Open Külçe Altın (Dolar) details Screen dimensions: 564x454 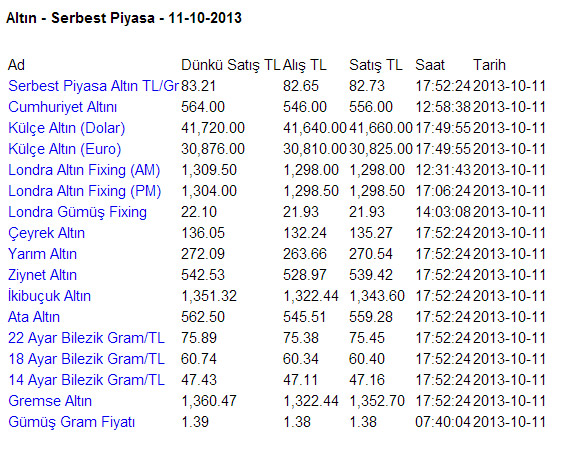pos(67,128)
